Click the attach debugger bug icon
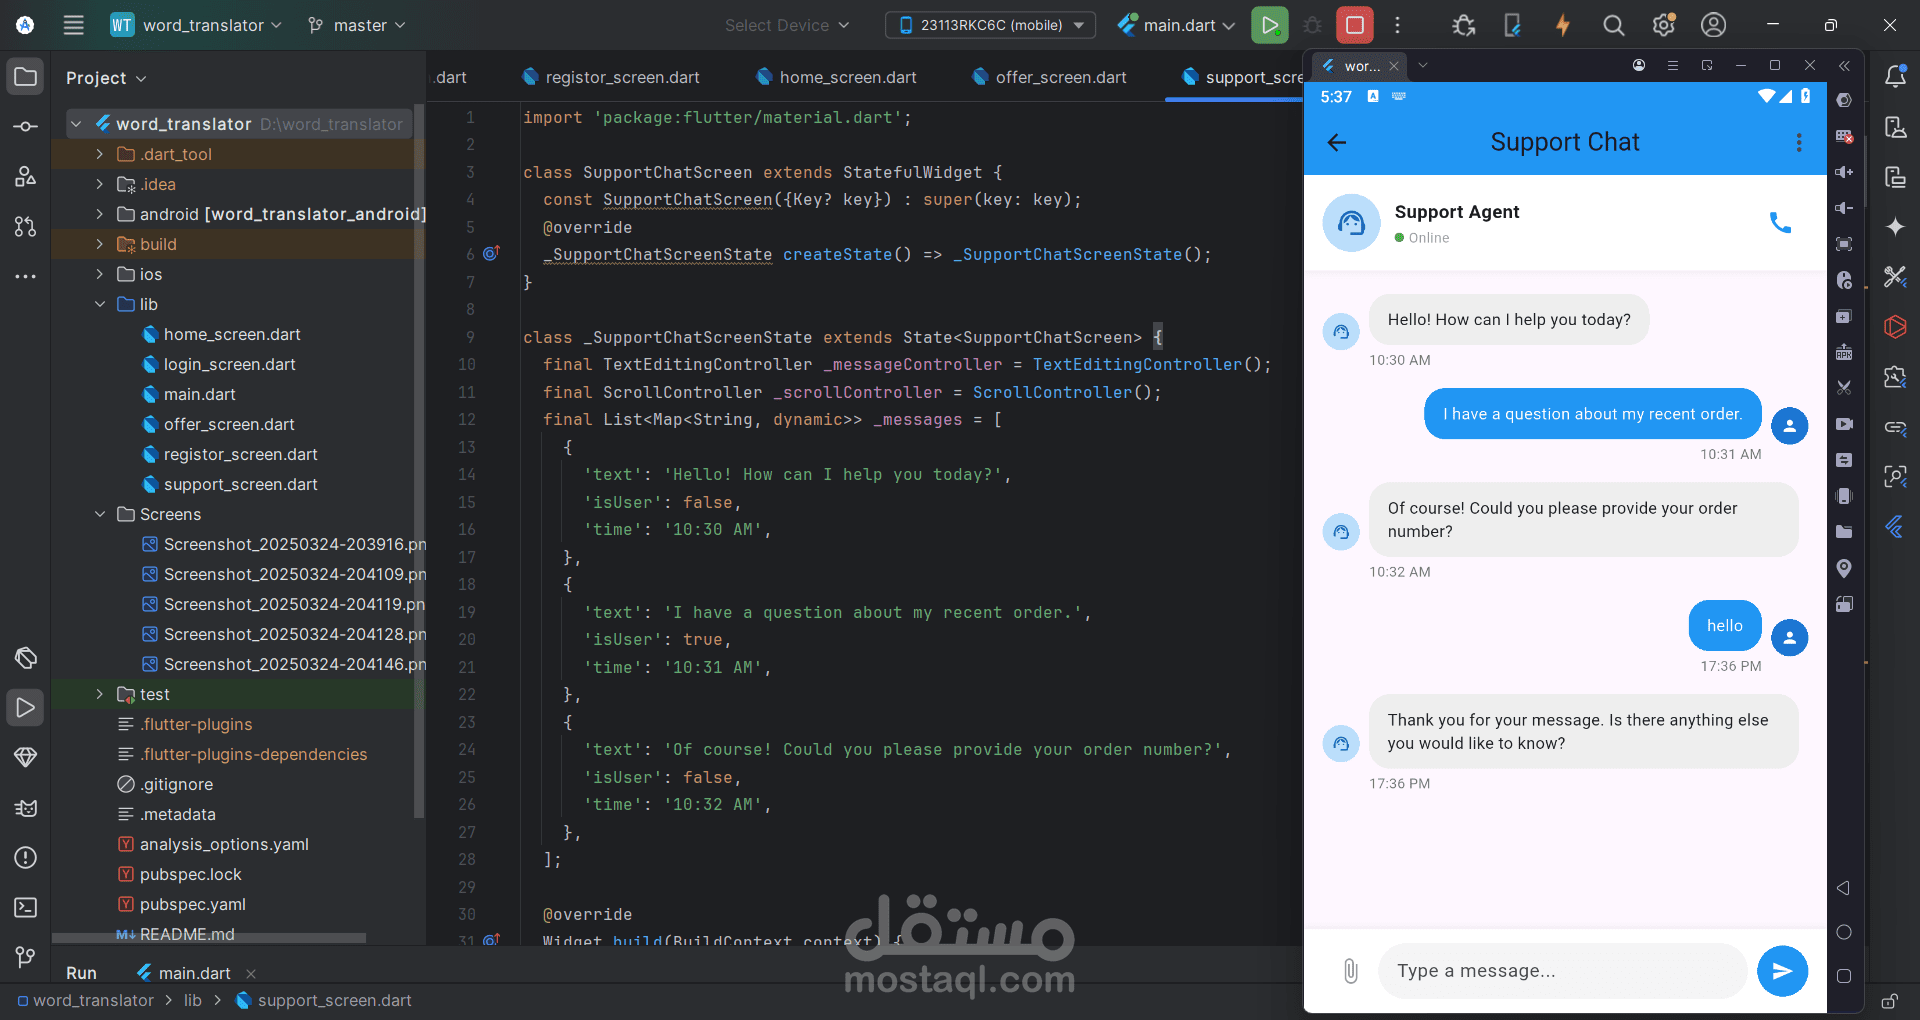The width and height of the screenshot is (1920, 1020). [x=1464, y=25]
